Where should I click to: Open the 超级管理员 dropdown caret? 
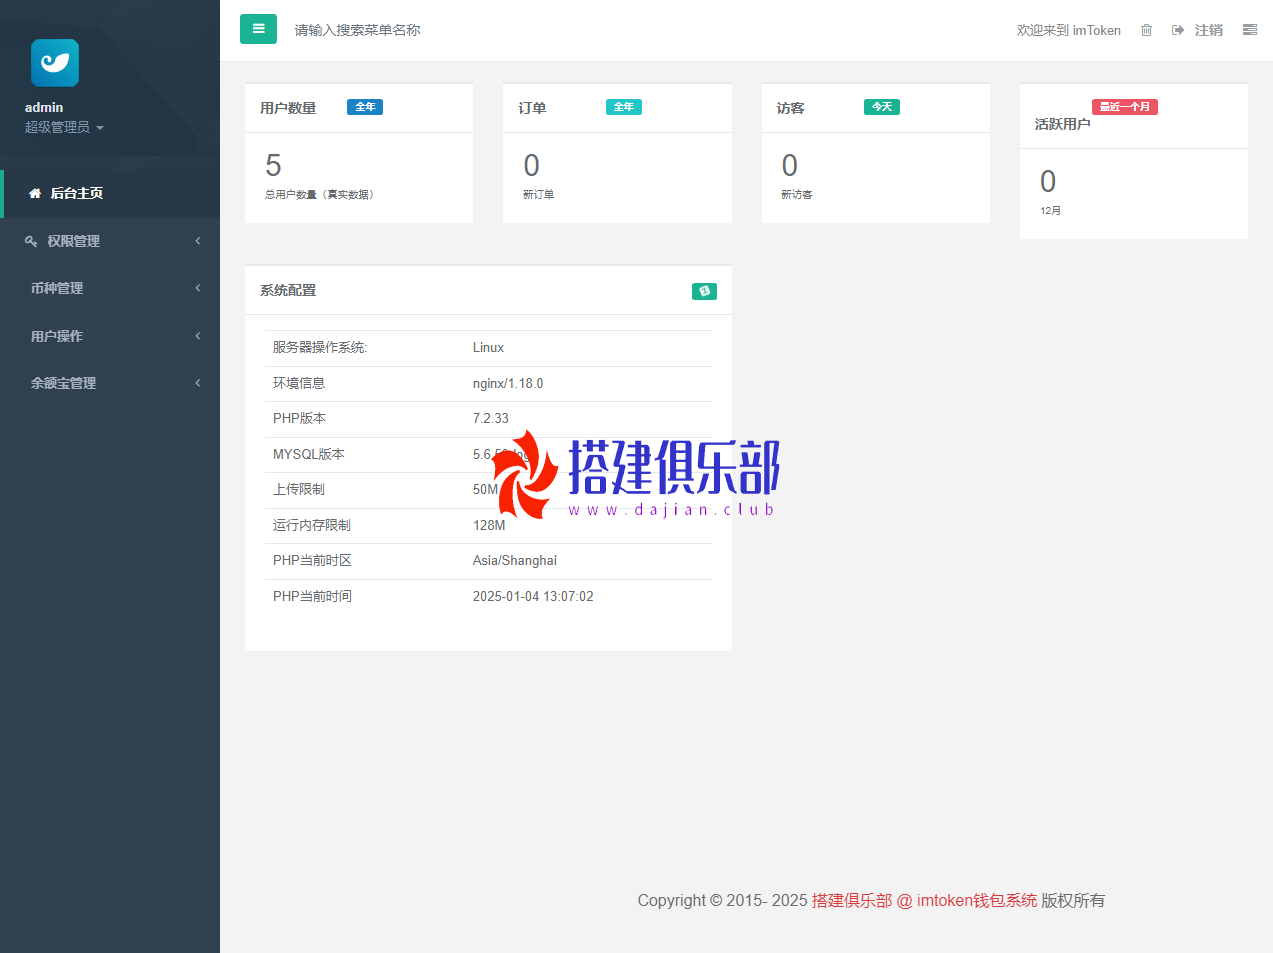(x=100, y=128)
